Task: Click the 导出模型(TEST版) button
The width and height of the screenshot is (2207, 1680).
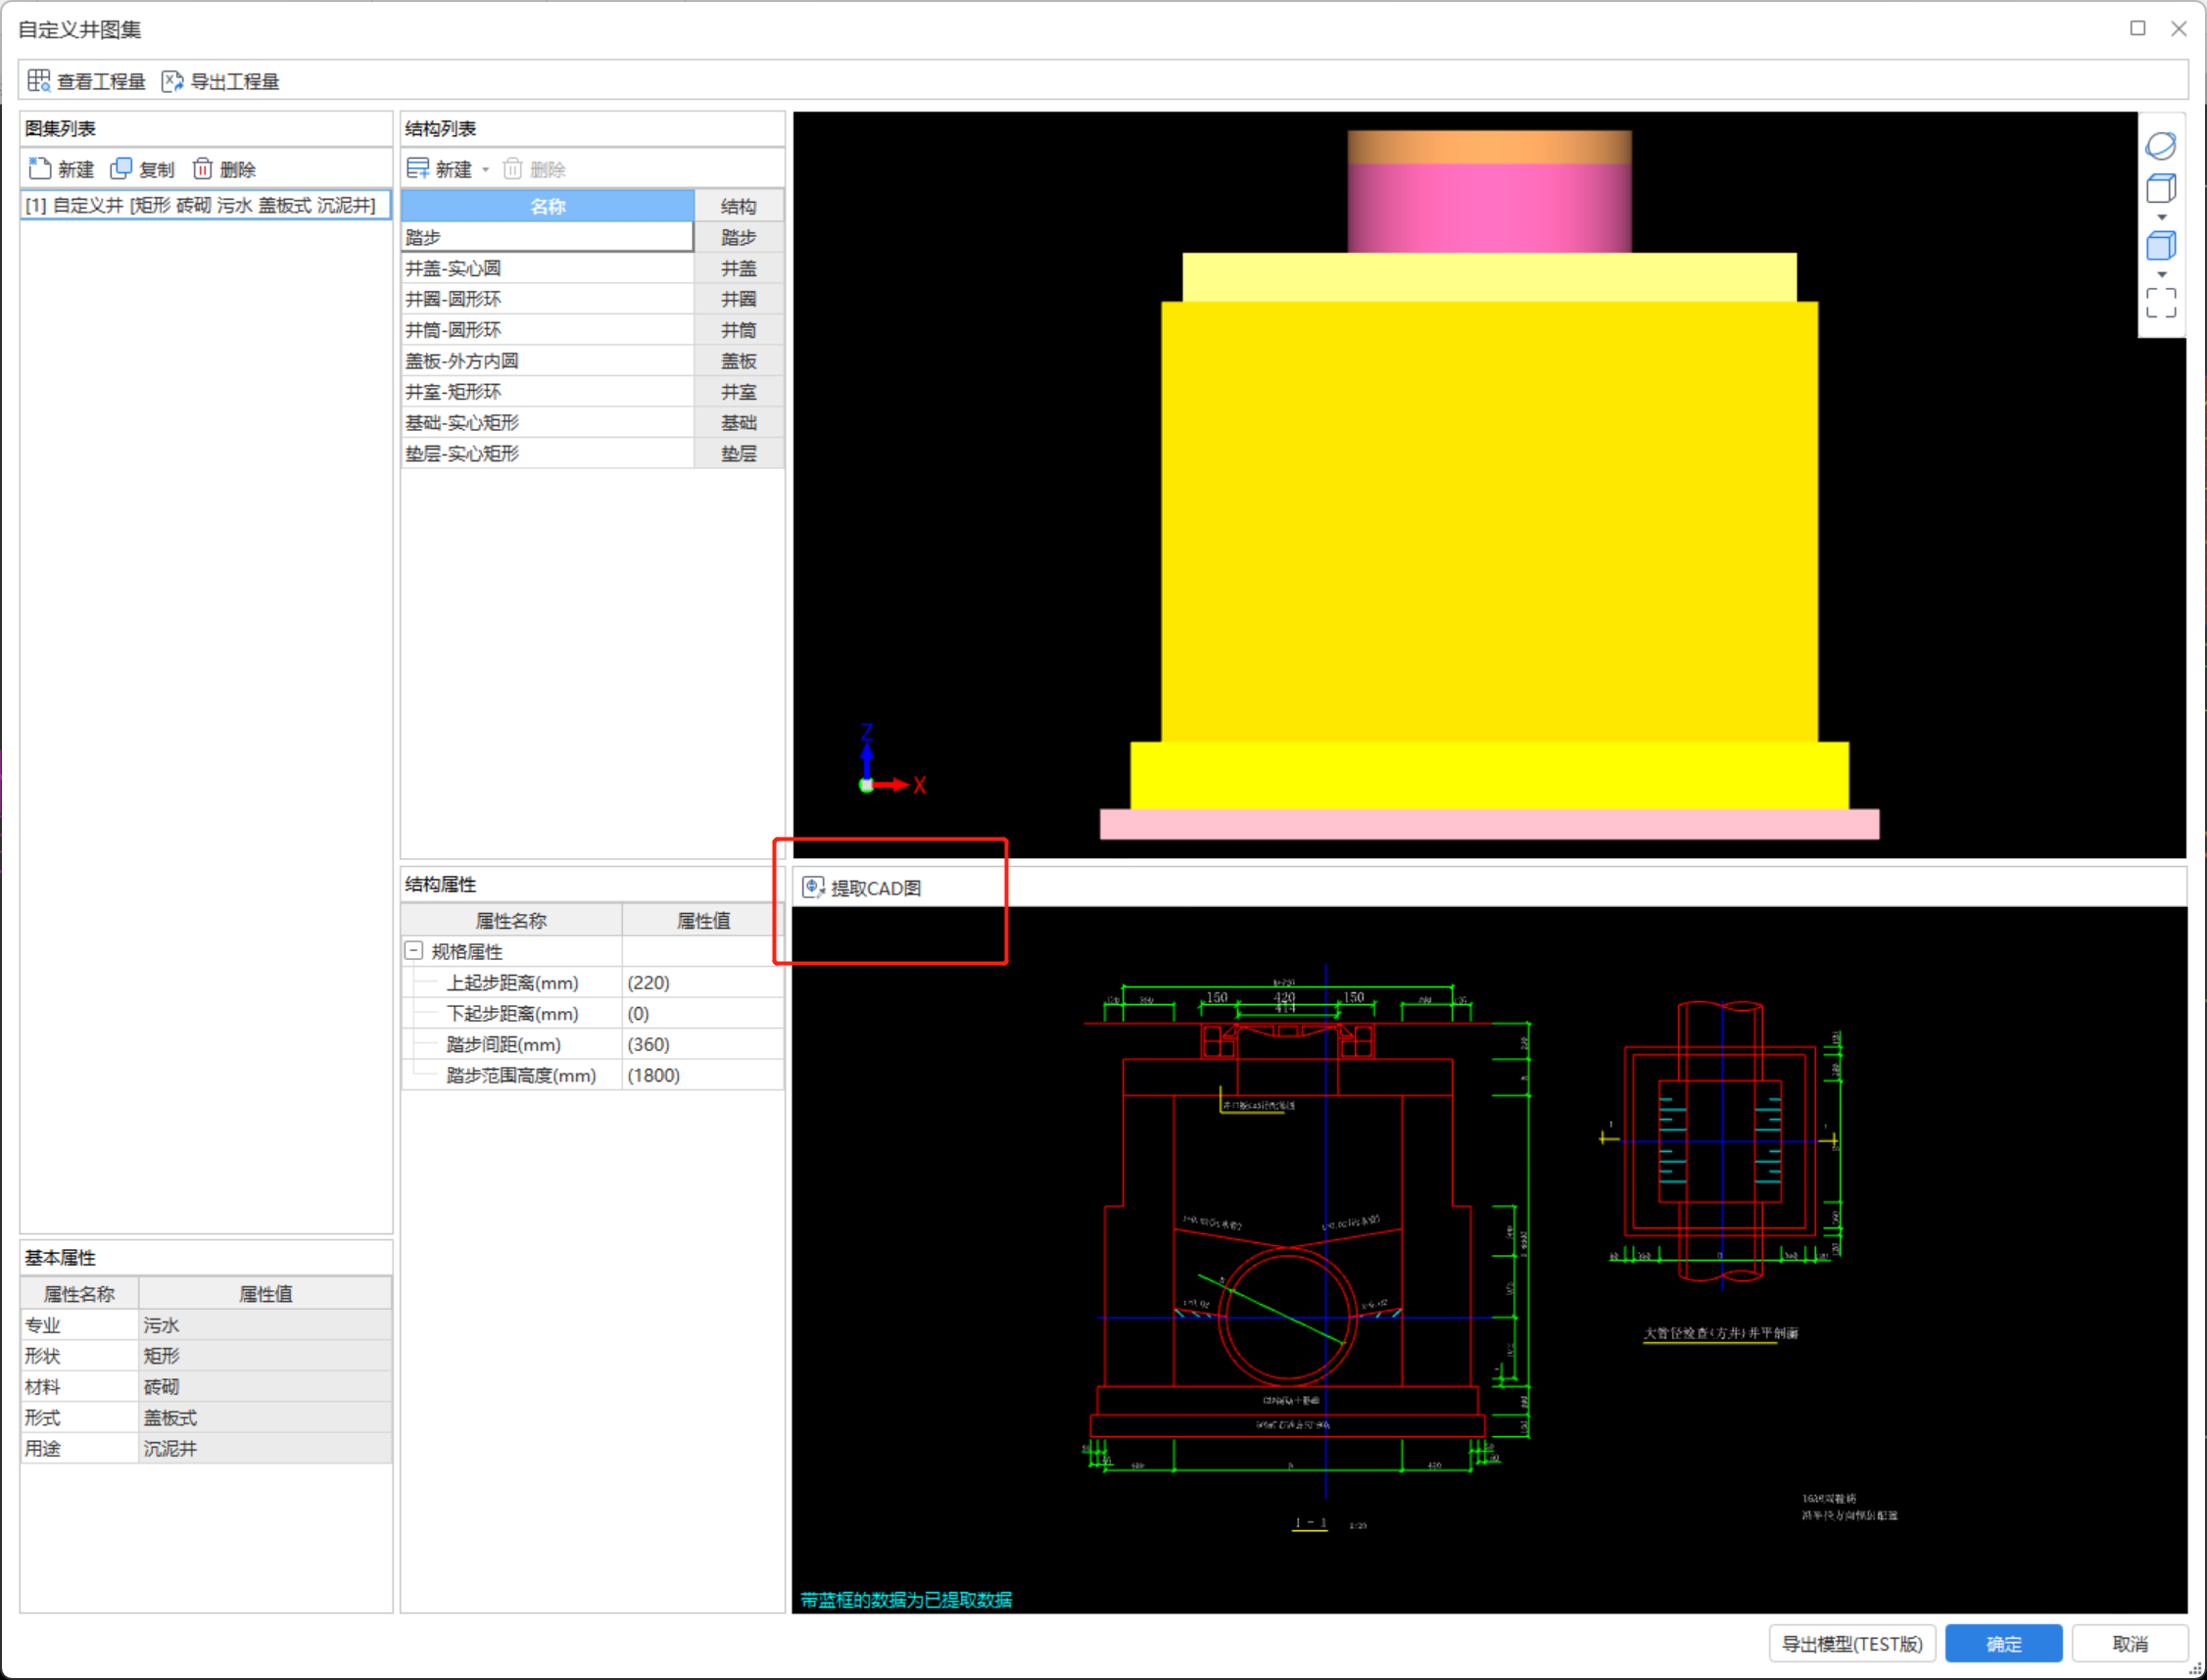Action: pos(1851,1643)
